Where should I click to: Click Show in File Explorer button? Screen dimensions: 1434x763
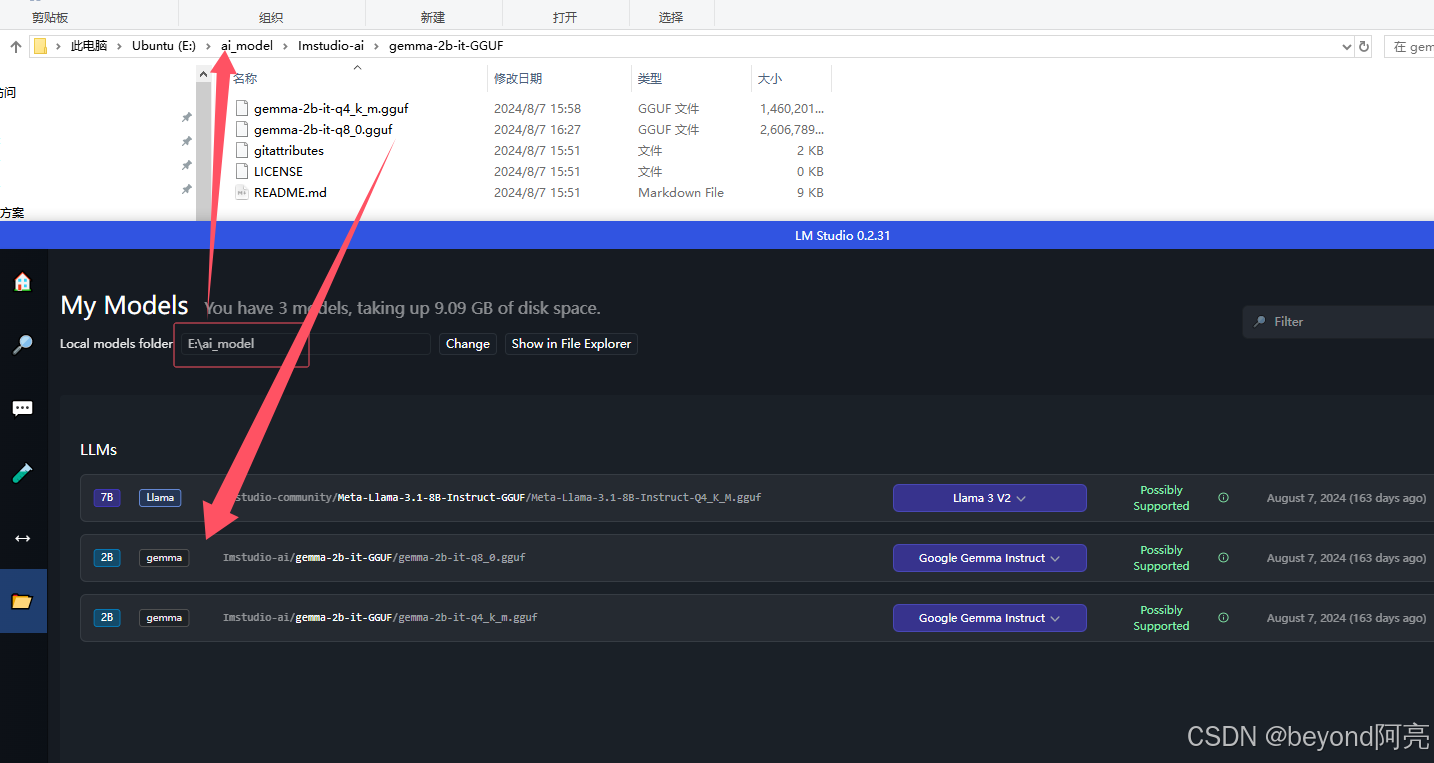571,343
